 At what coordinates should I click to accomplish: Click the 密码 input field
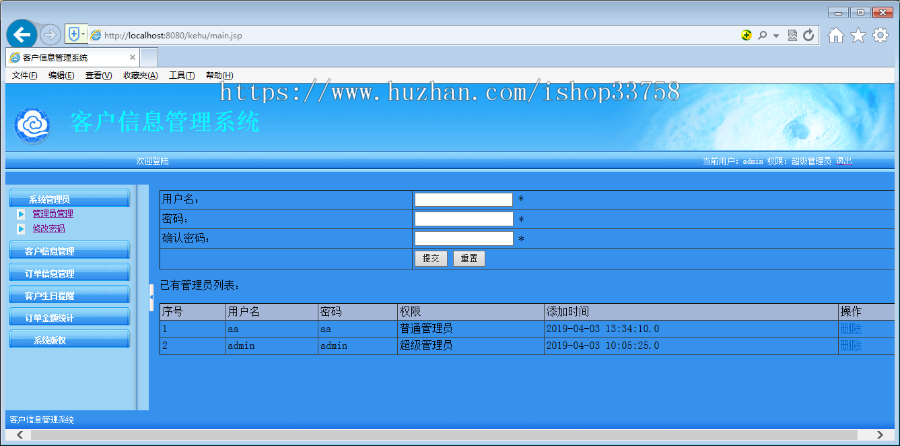click(463, 219)
